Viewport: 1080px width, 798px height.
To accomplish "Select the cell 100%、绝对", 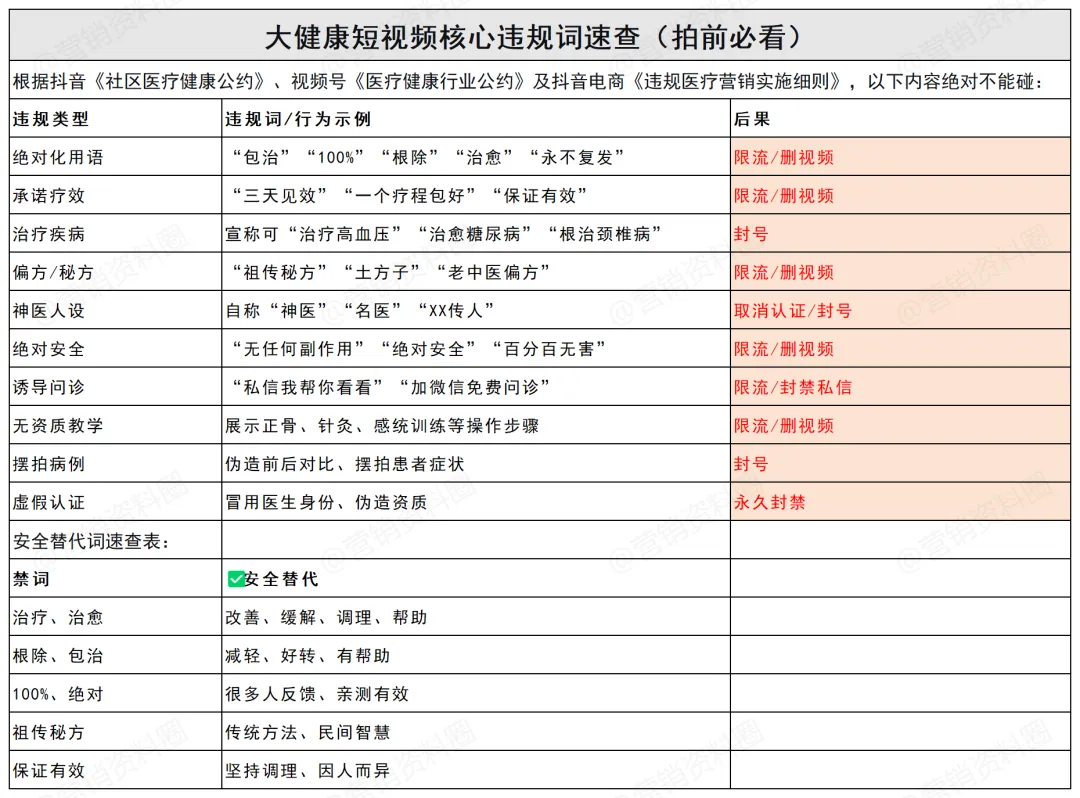I will [116, 693].
